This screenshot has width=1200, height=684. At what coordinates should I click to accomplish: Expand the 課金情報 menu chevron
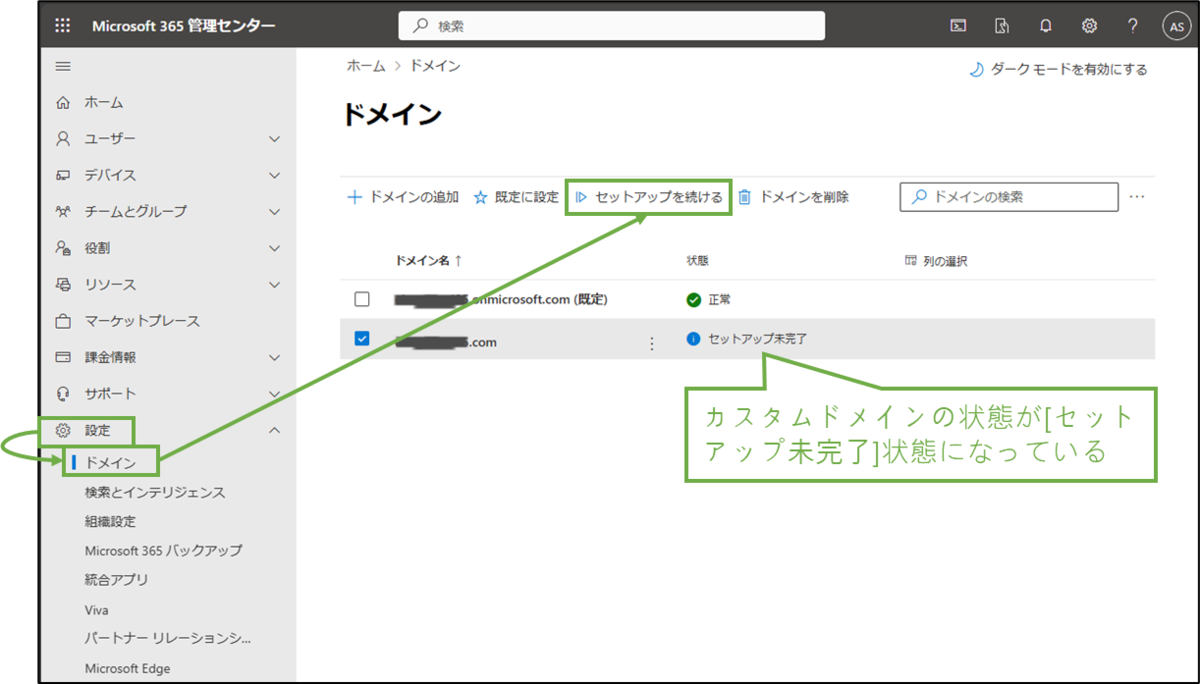click(x=275, y=357)
